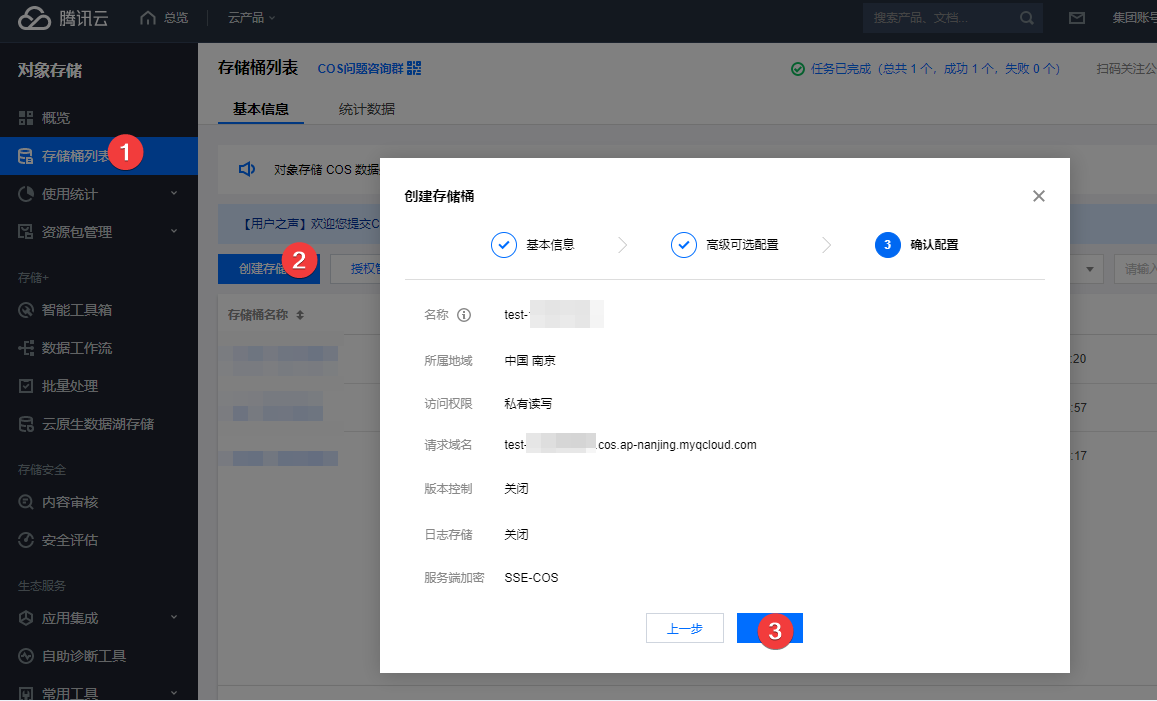Open the 内容审核 content moderation icon
1157x701 pixels.
[27, 501]
